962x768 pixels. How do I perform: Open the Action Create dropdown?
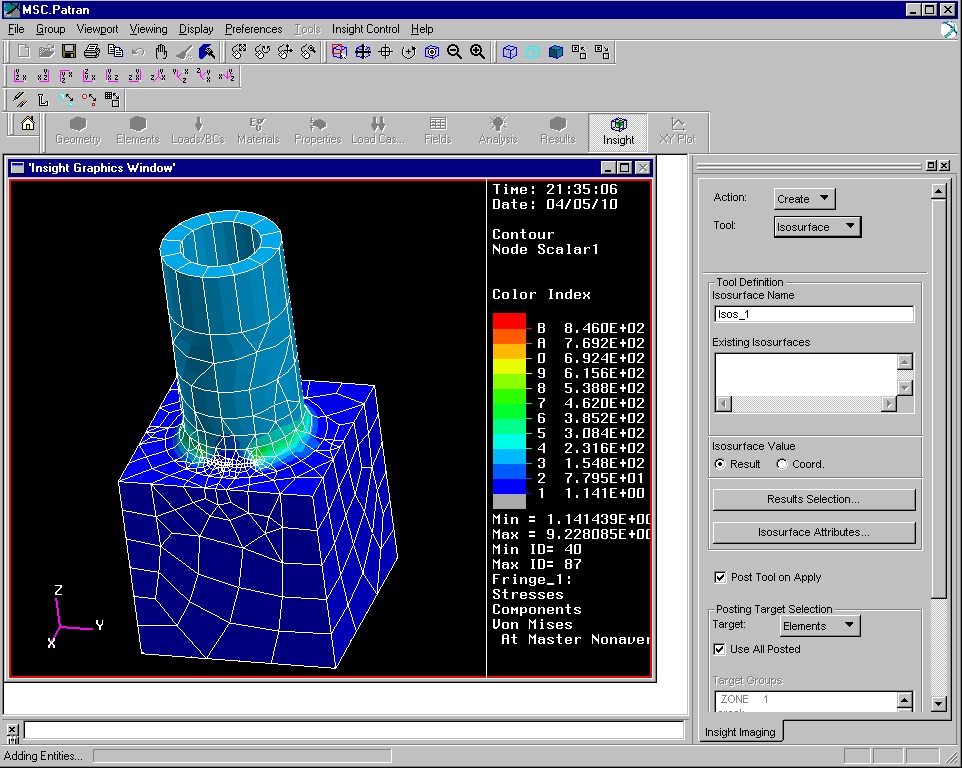(x=804, y=199)
